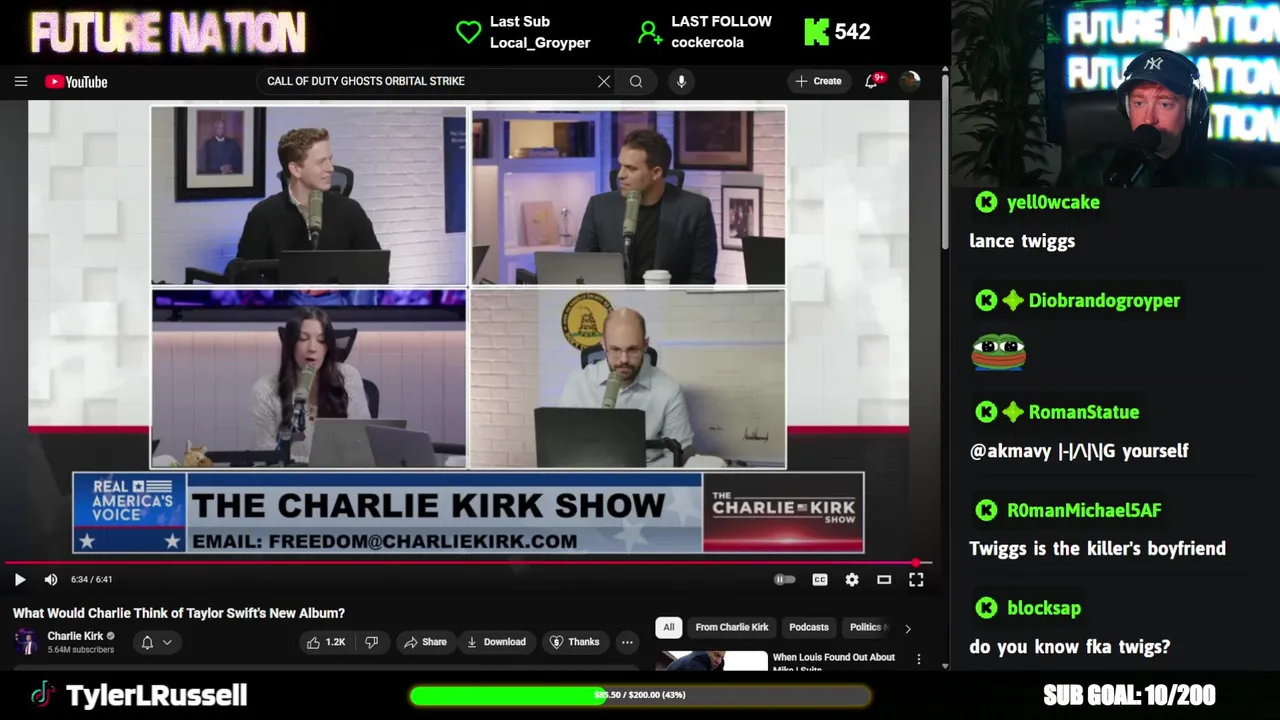
Task: Click the blocksap chat username
Action: (1044, 608)
